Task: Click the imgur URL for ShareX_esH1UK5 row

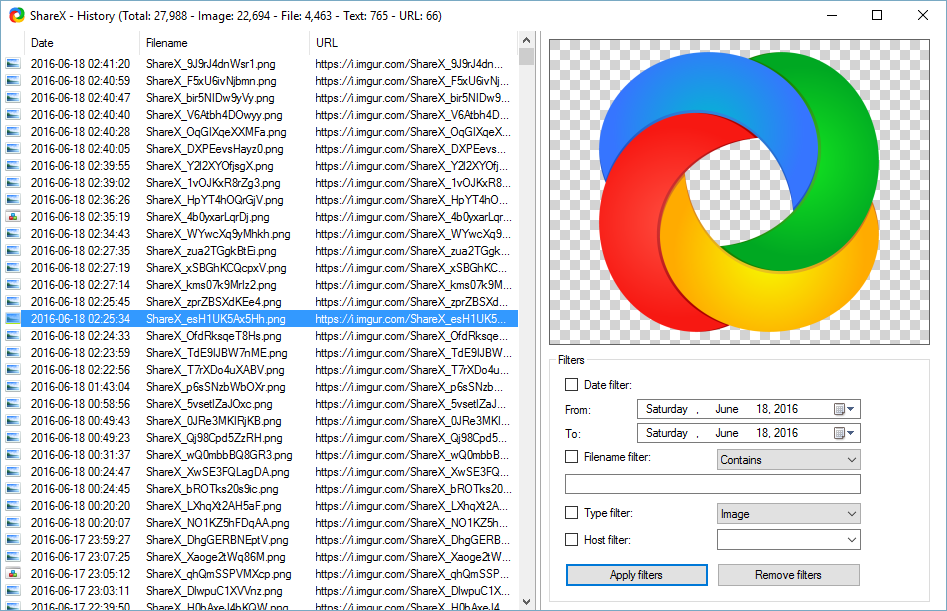Action: coord(411,318)
